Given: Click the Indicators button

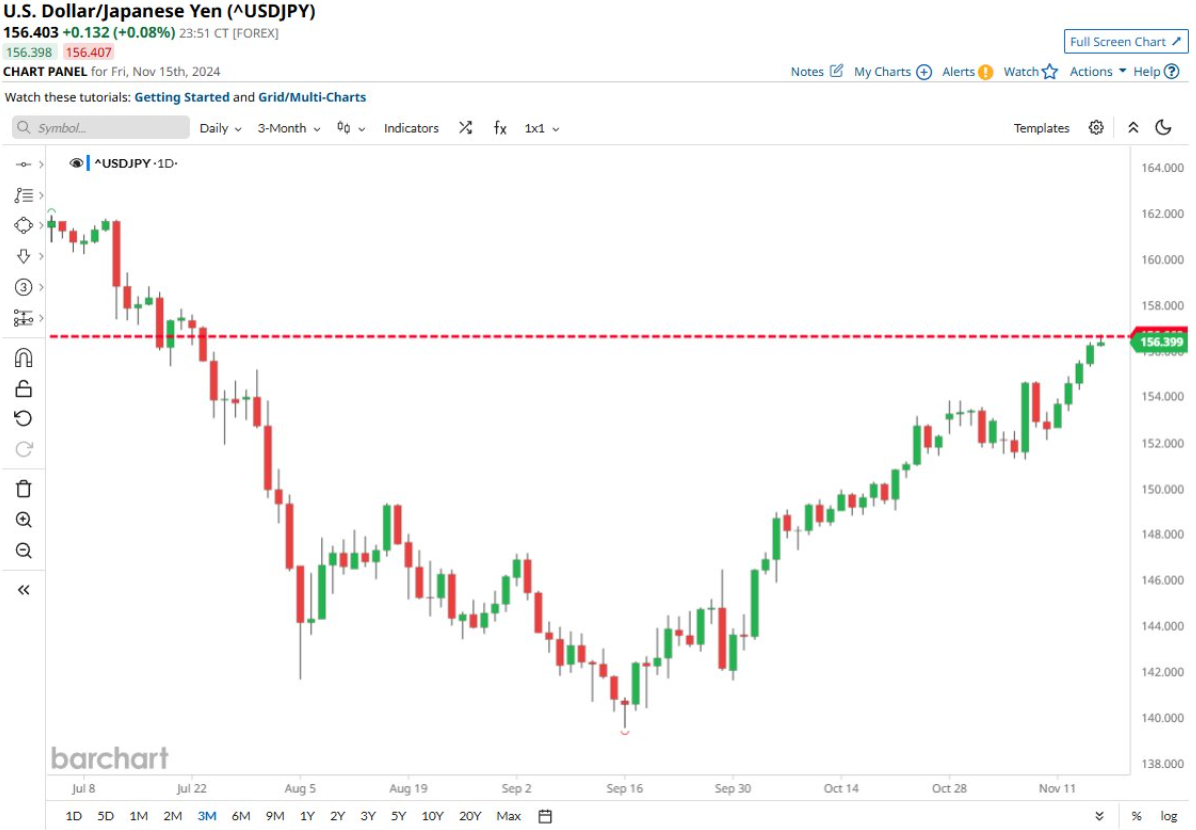Looking at the screenshot, I should pos(411,128).
